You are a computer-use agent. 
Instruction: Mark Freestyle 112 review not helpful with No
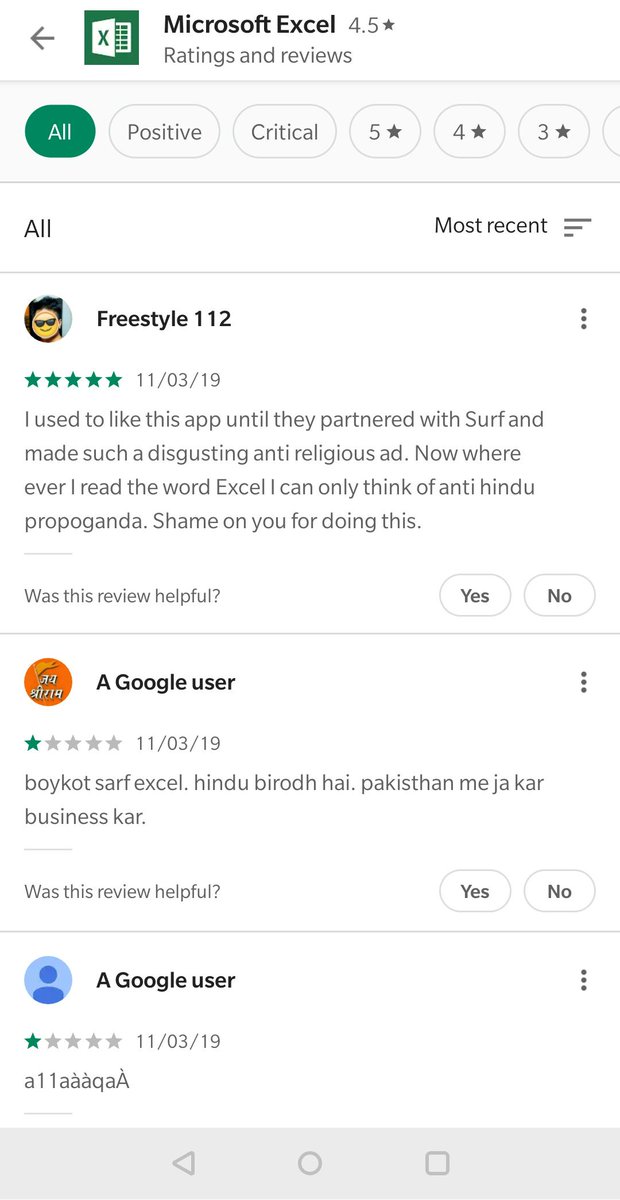pos(559,596)
